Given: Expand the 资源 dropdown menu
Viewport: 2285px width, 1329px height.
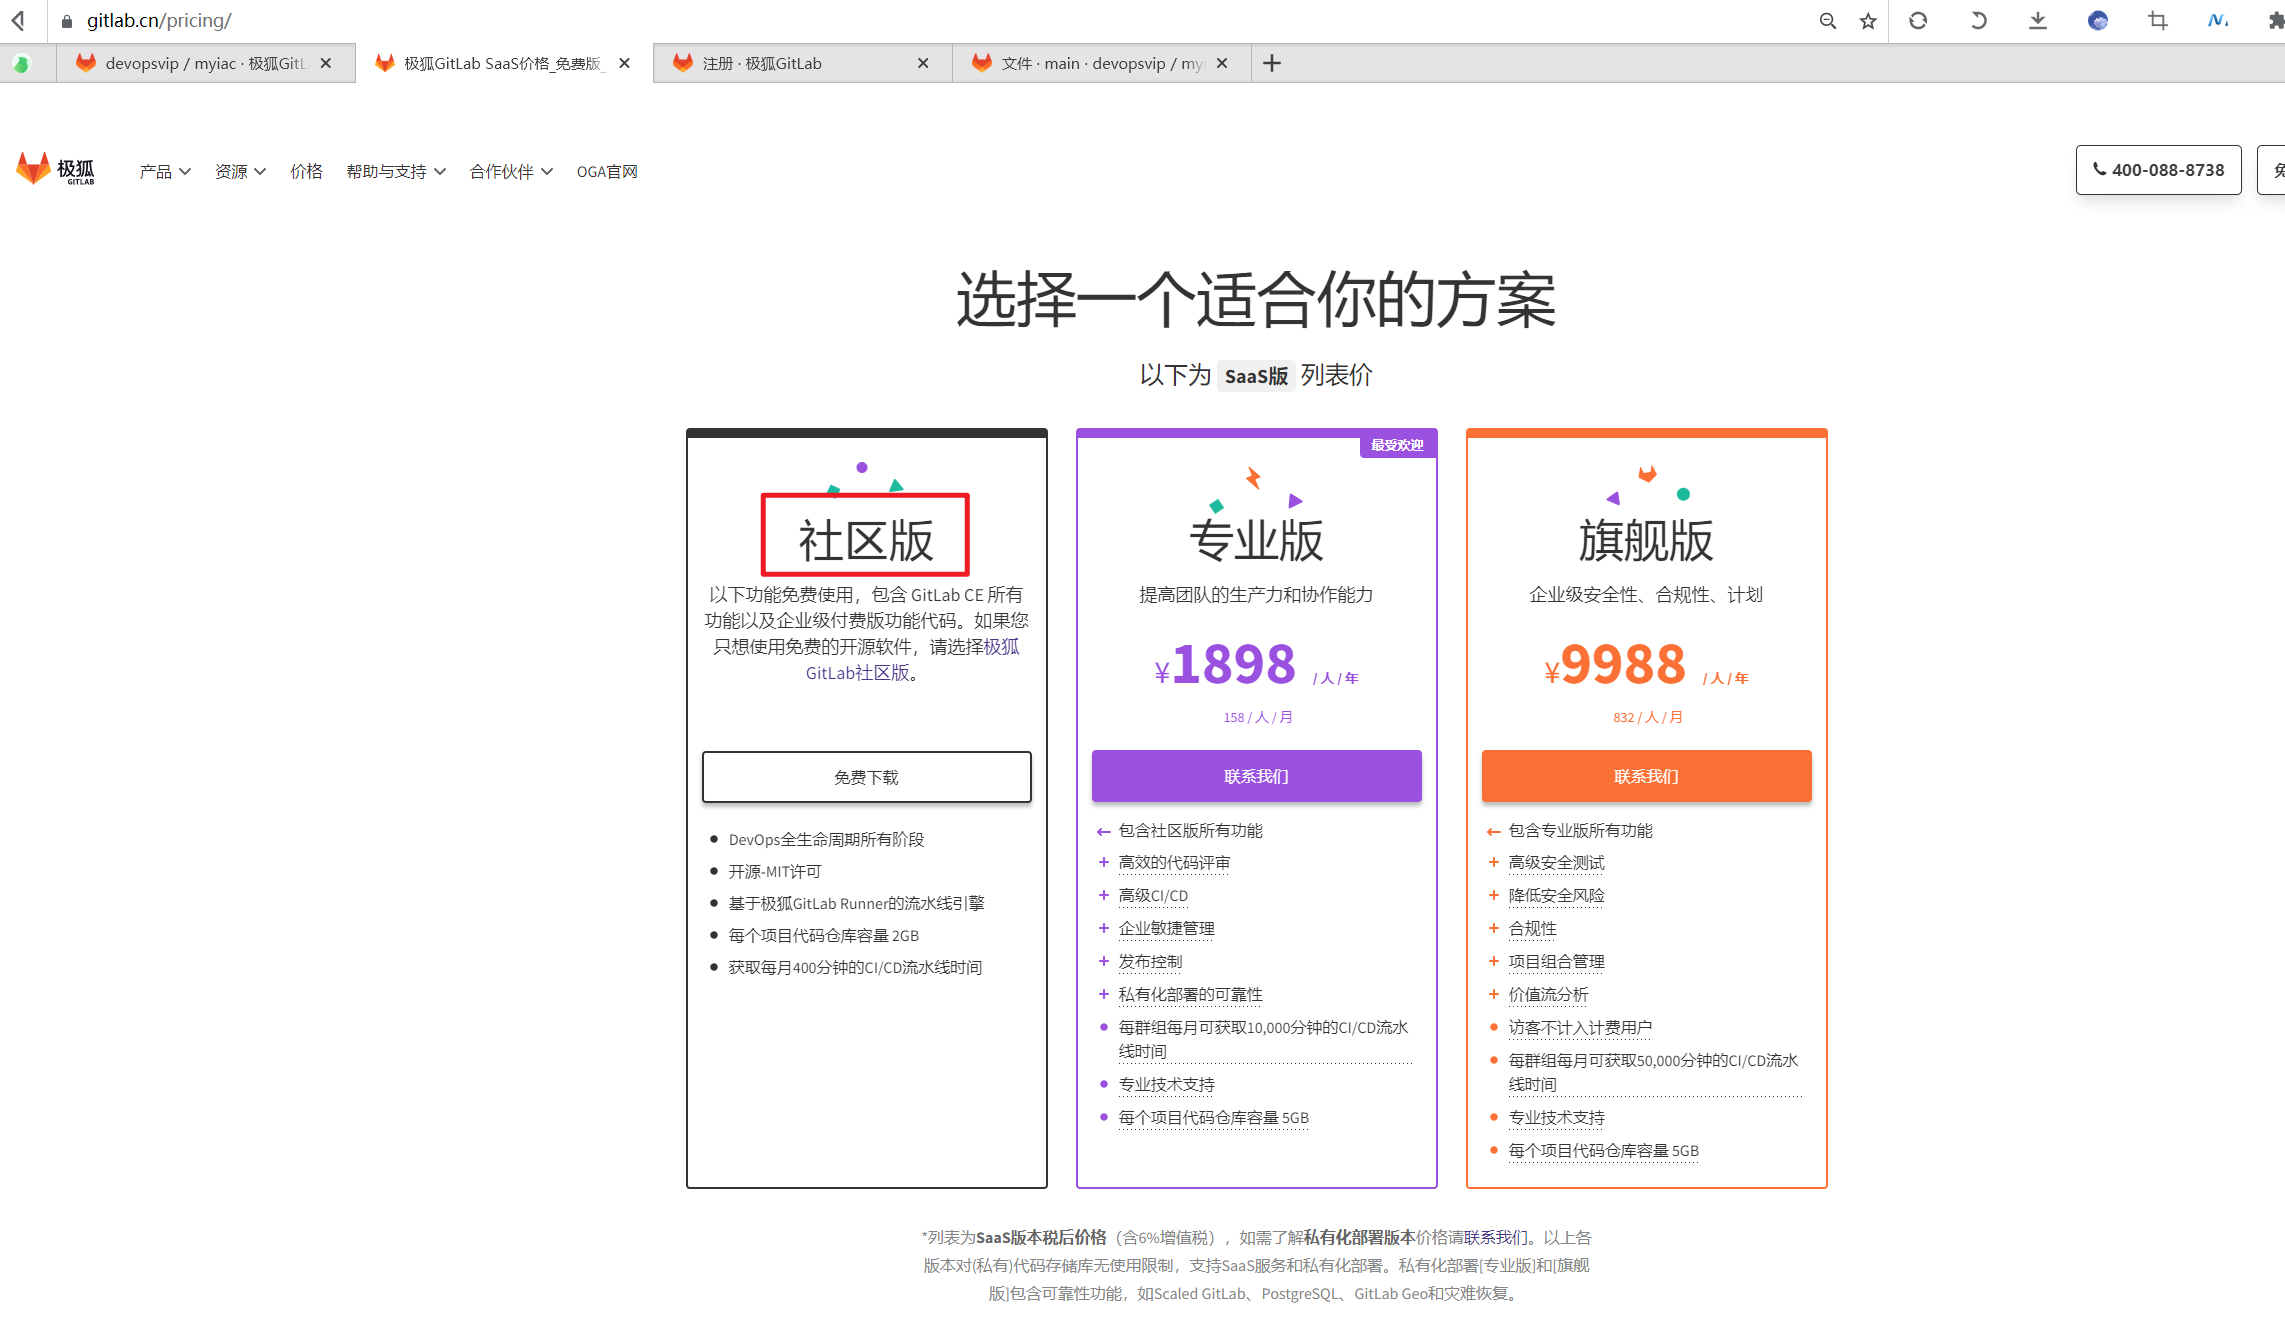Looking at the screenshot, I should point(240,172).
